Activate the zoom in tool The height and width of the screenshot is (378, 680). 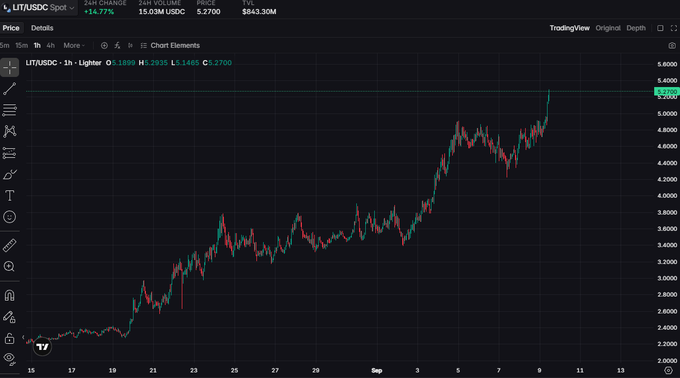[10, 267]
